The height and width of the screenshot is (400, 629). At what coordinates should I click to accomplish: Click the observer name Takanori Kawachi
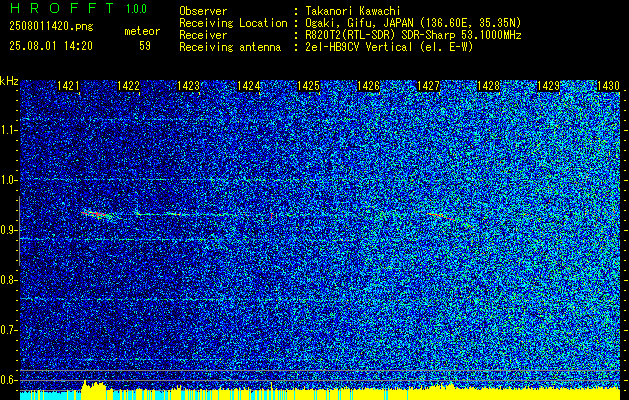[x=353, y=11]
